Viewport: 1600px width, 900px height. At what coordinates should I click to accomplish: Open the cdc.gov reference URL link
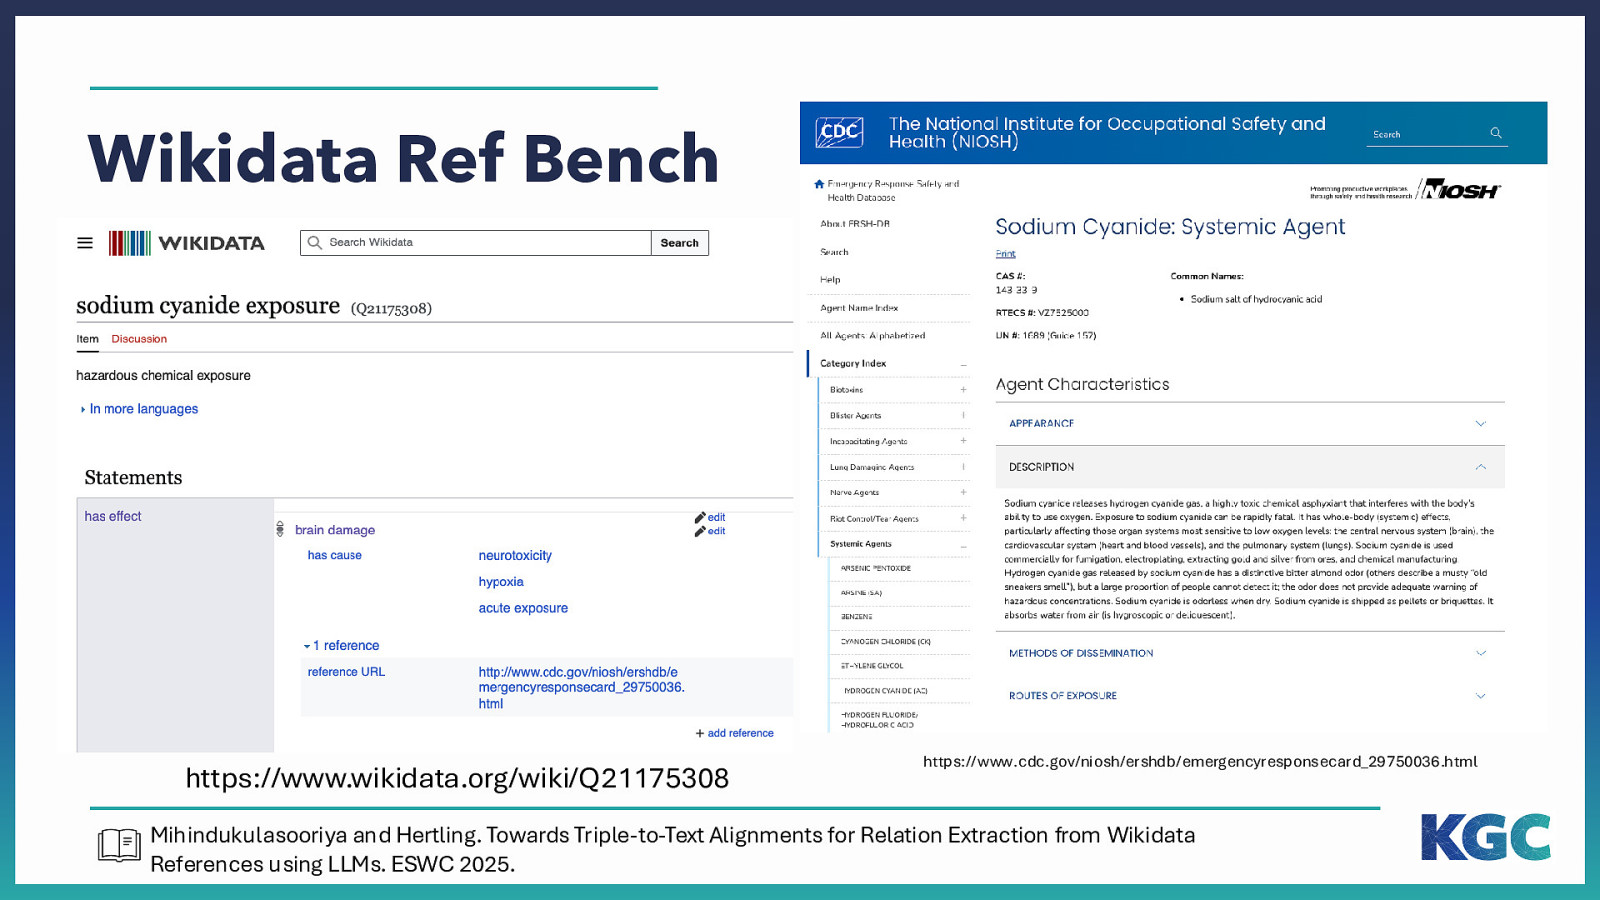click(x=581, y=688)
